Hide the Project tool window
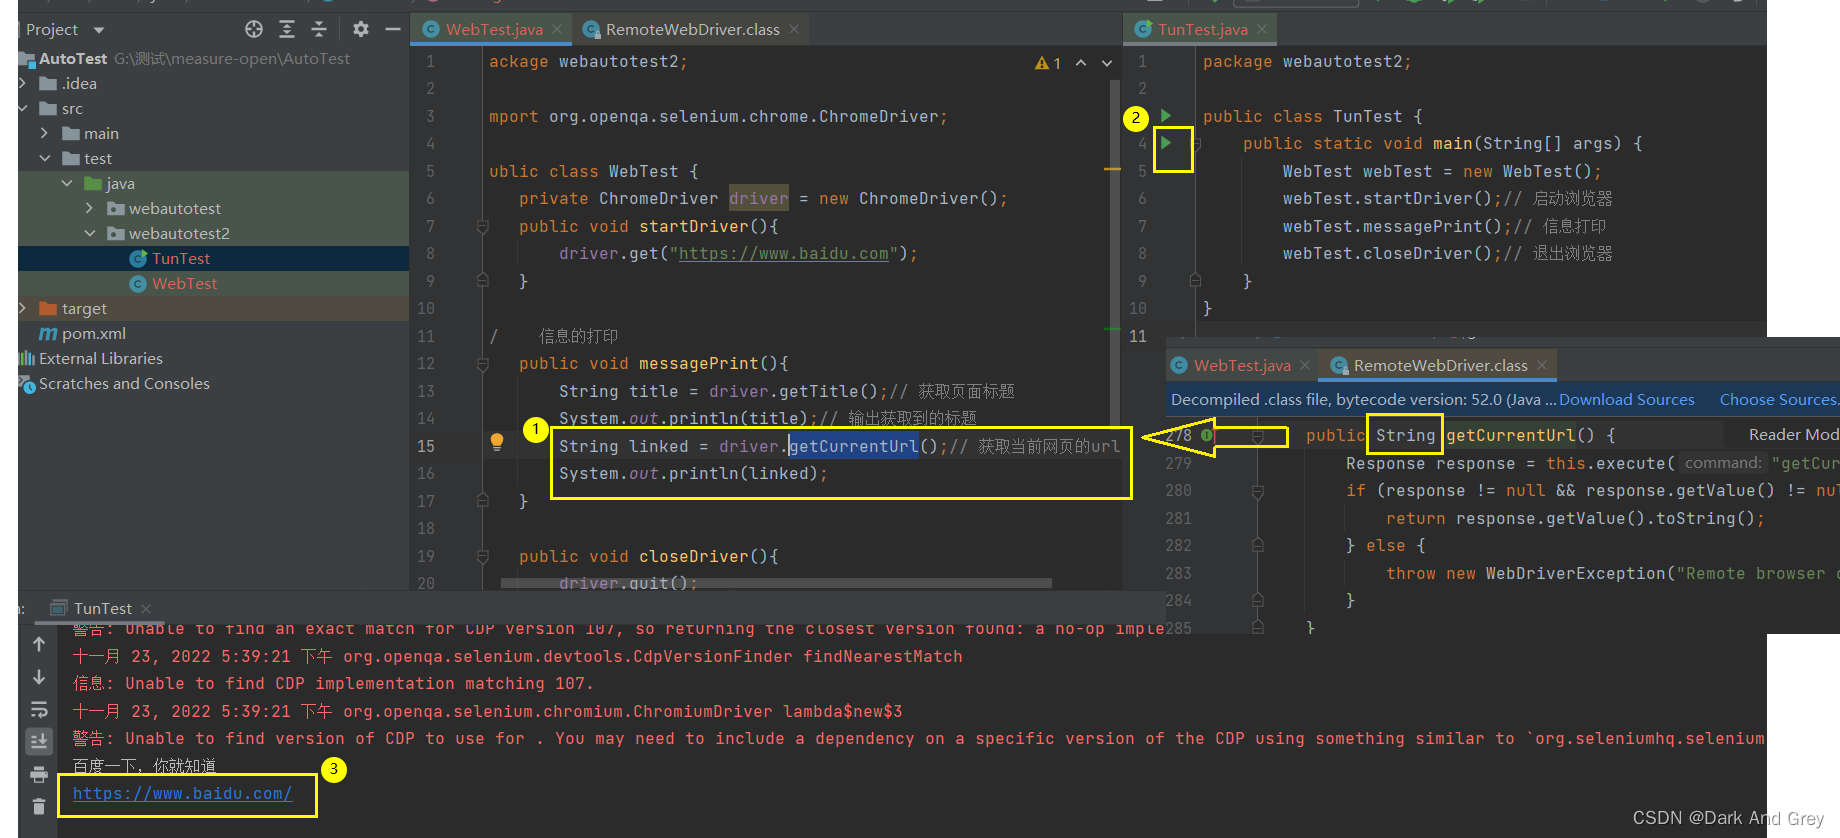 pyautogui.click(x=393, y=30)
